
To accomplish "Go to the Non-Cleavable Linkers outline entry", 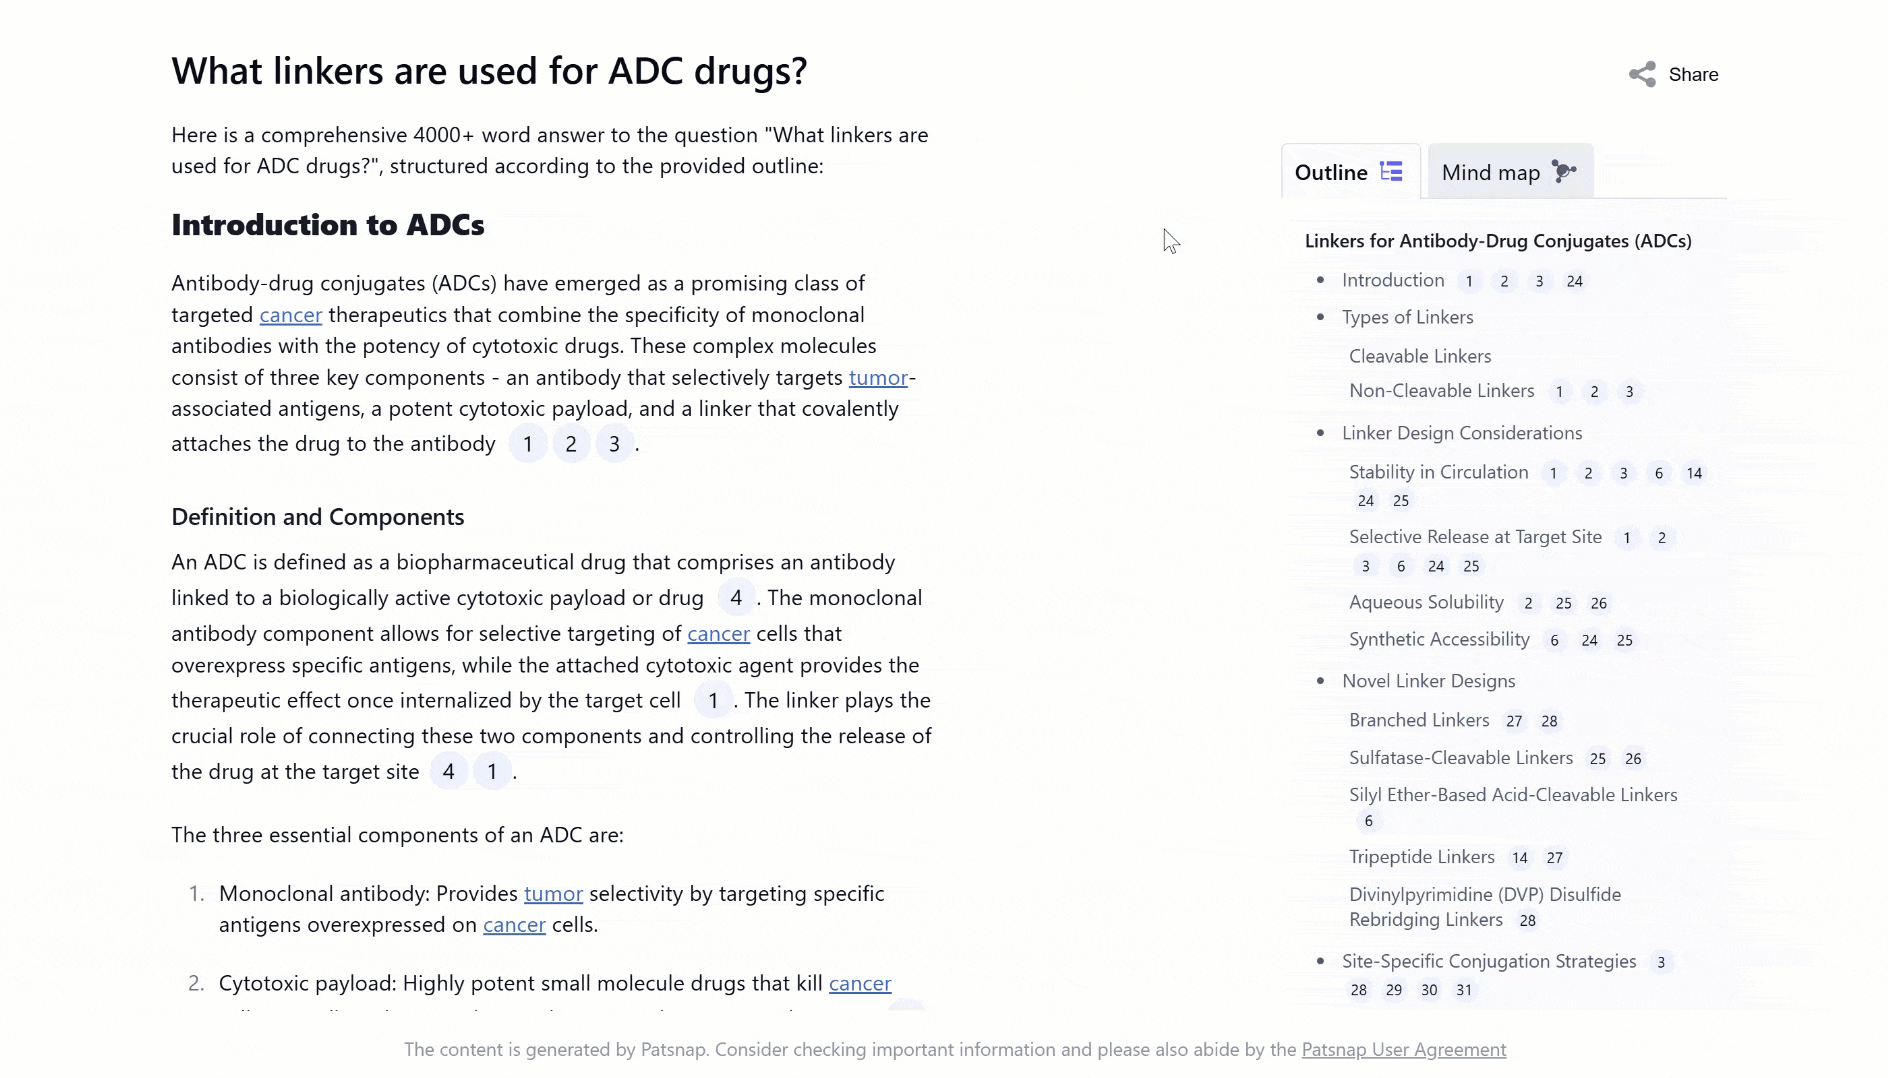I will click(x=1441, y=390).
